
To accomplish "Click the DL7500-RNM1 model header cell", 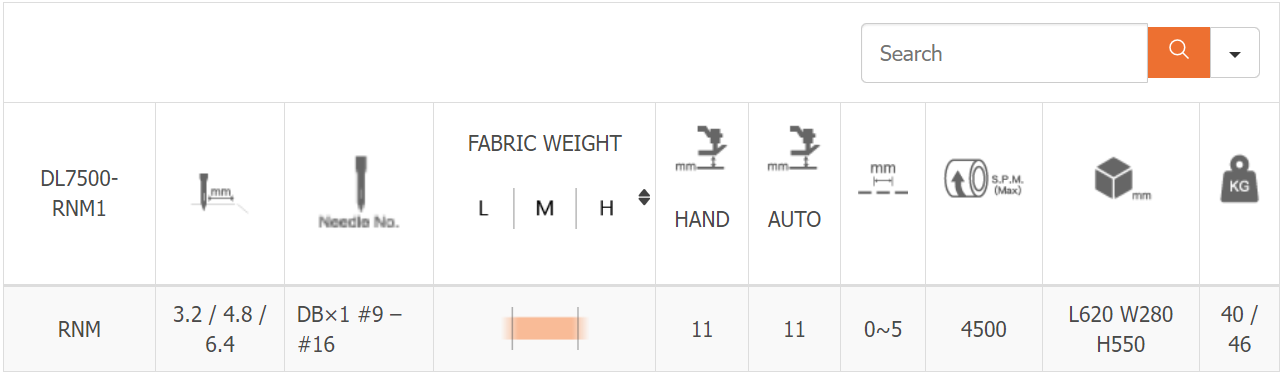I will 79,193.
